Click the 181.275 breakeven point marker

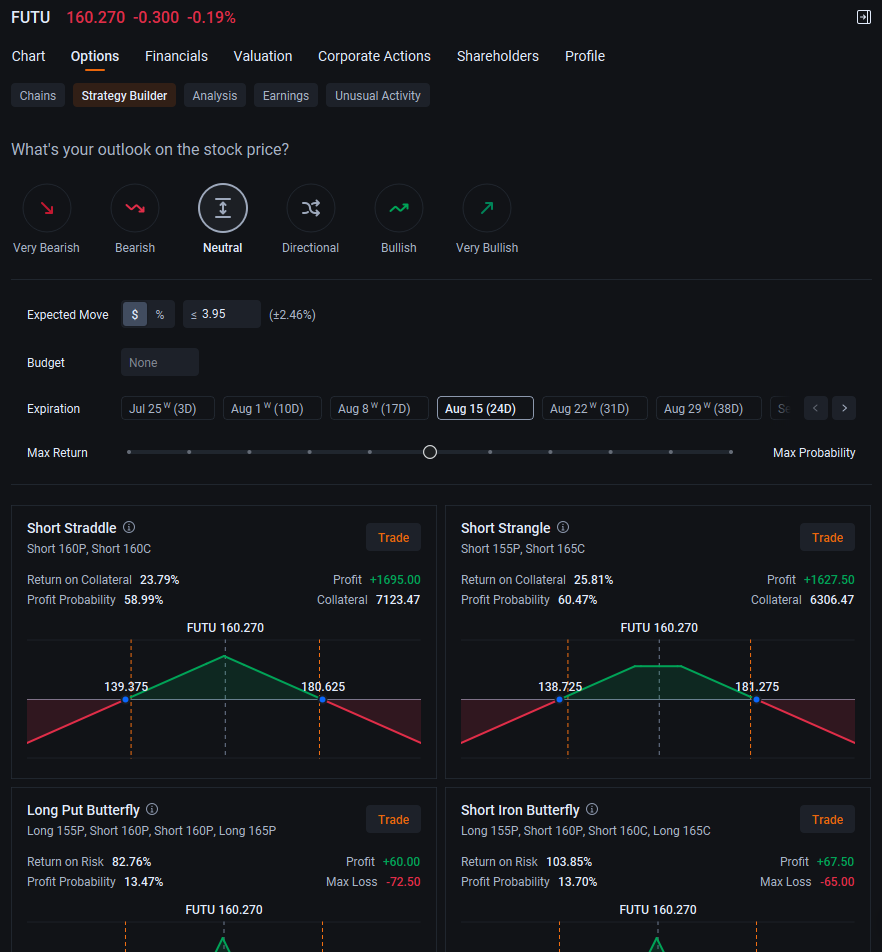click(756, 699)
